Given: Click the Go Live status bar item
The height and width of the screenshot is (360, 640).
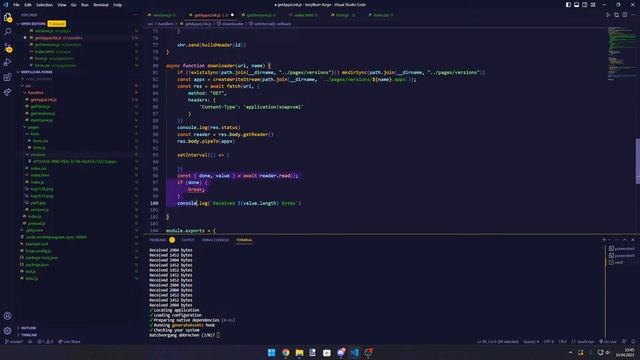Looking at the screenshot, I should tap(608, 342).
